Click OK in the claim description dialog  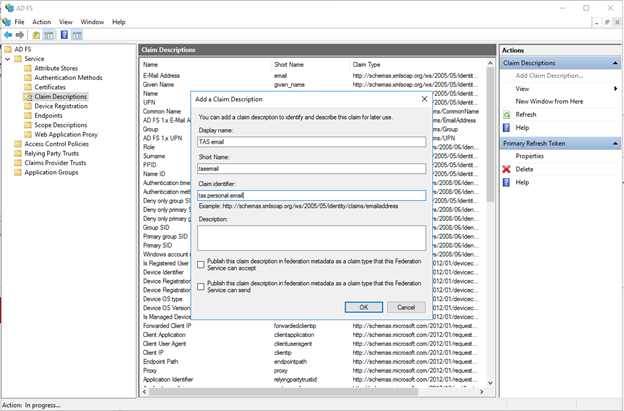click(364, 307)
